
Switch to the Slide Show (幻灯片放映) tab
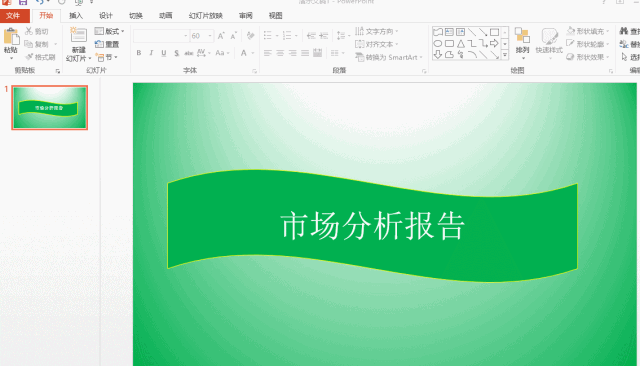tap(206, 16)
